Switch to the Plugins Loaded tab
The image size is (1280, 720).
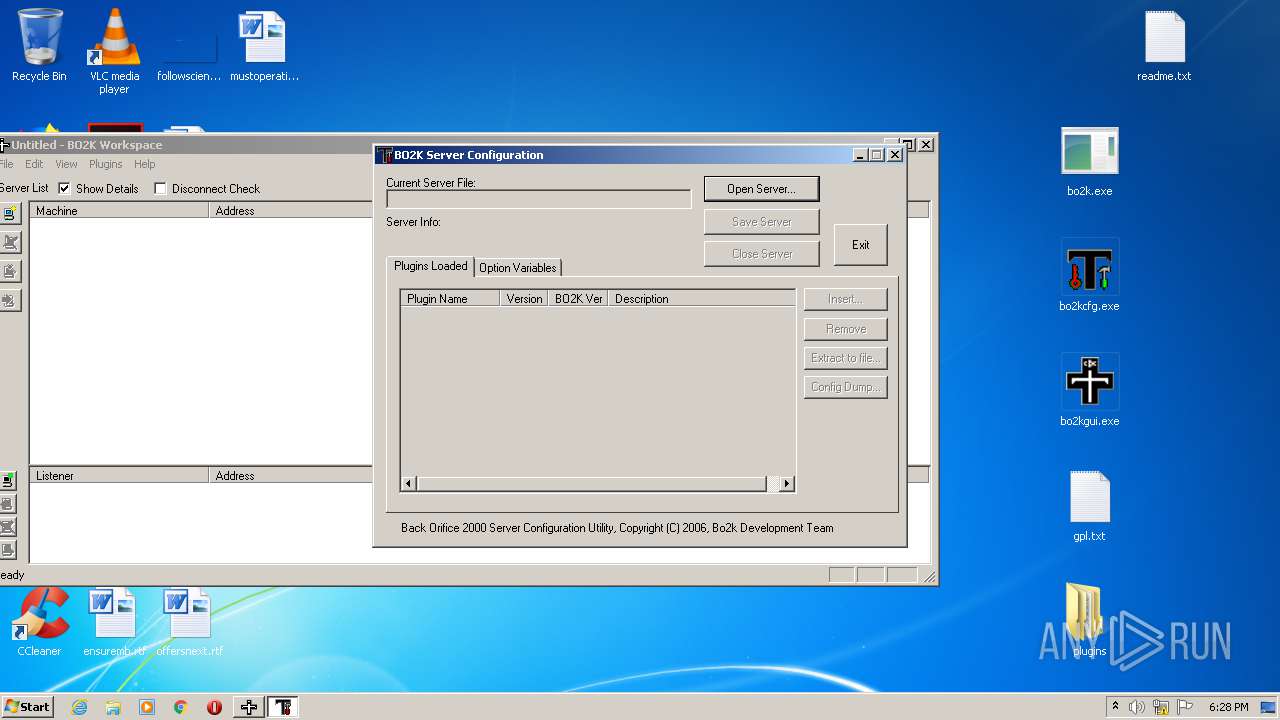(x=430, y=266)
